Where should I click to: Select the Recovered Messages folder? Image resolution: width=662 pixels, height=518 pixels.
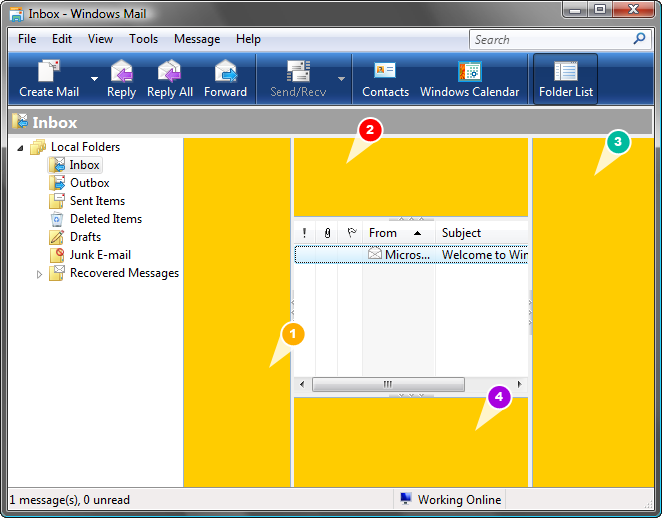[125, 274]
